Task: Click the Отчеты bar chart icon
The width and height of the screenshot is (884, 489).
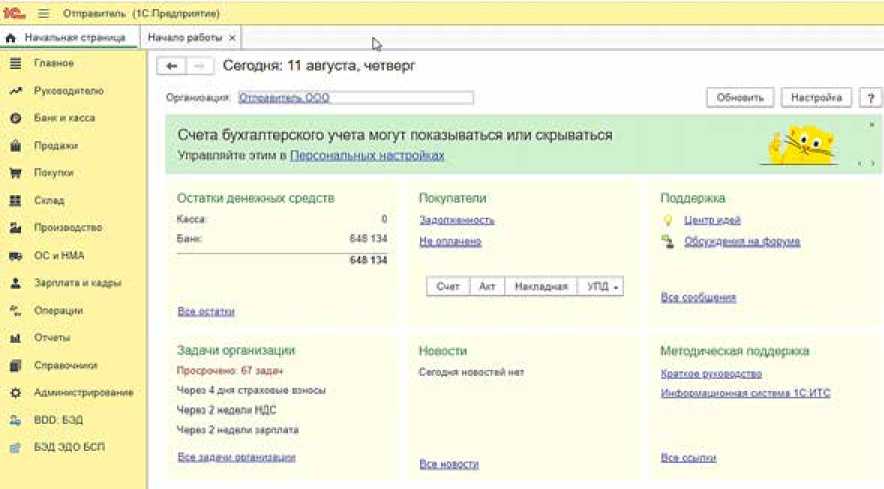Action: coord(16,337)
